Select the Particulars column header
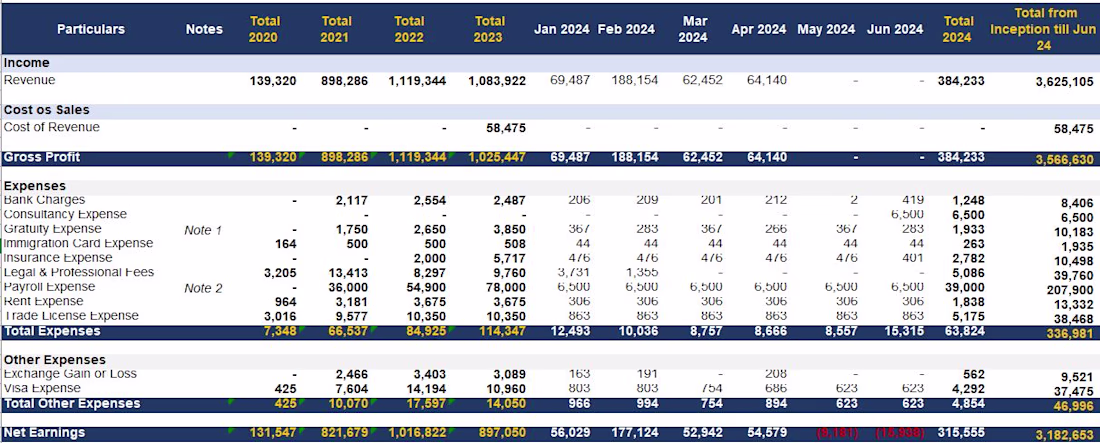The width and height of the screenshot is (1100, 443). click(90, 29)
